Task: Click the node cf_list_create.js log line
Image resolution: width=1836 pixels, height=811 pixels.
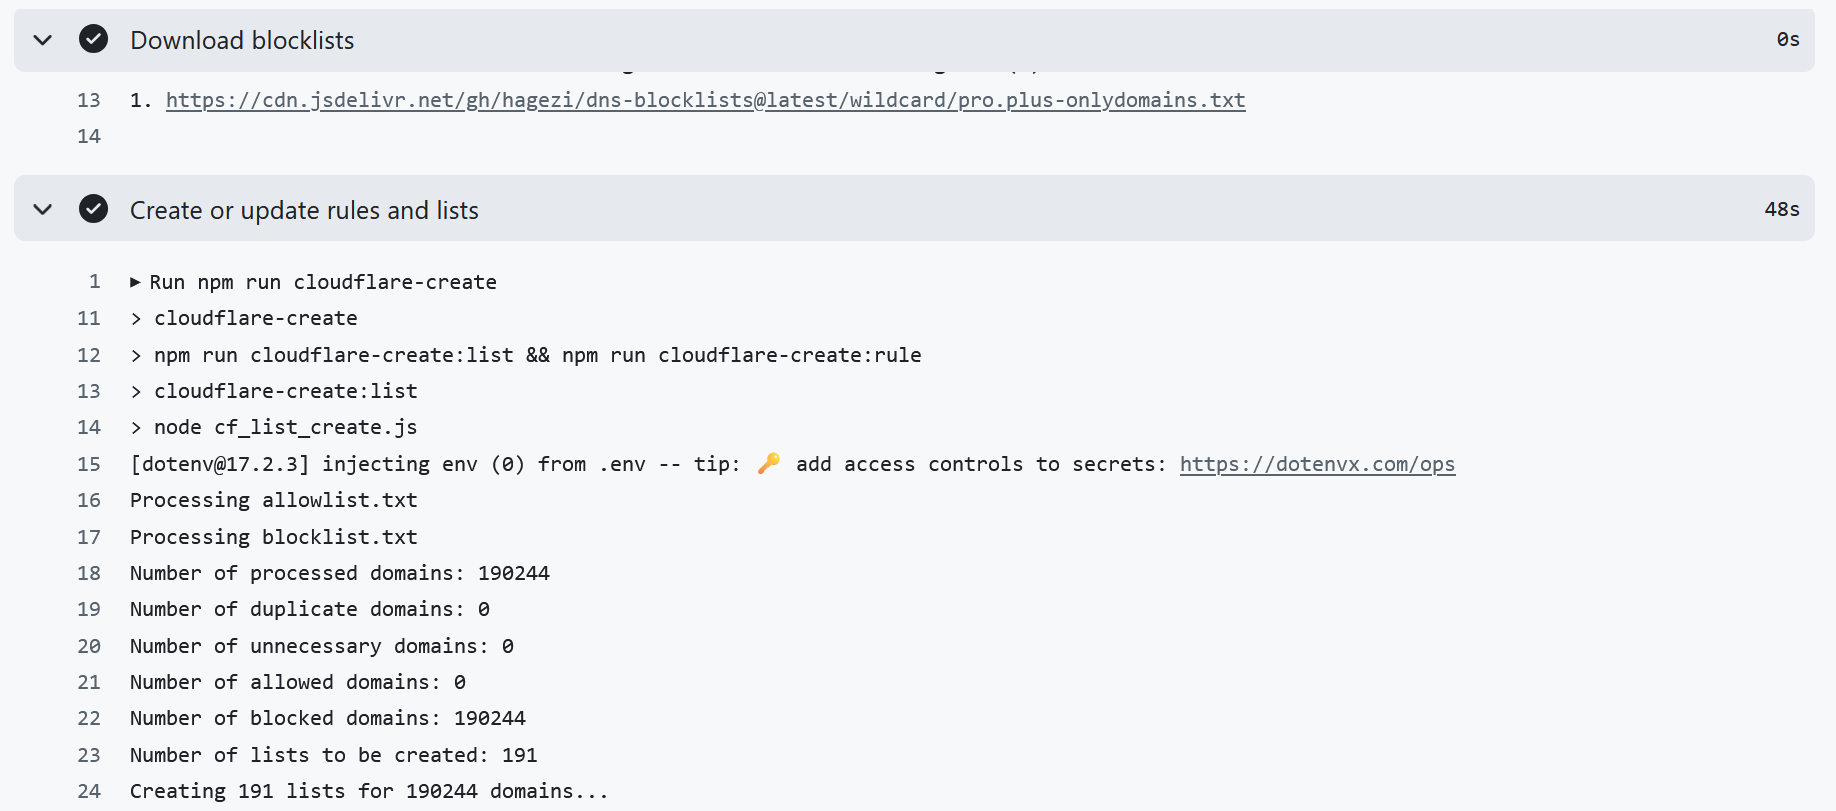Action: click(x=274, y=427)
